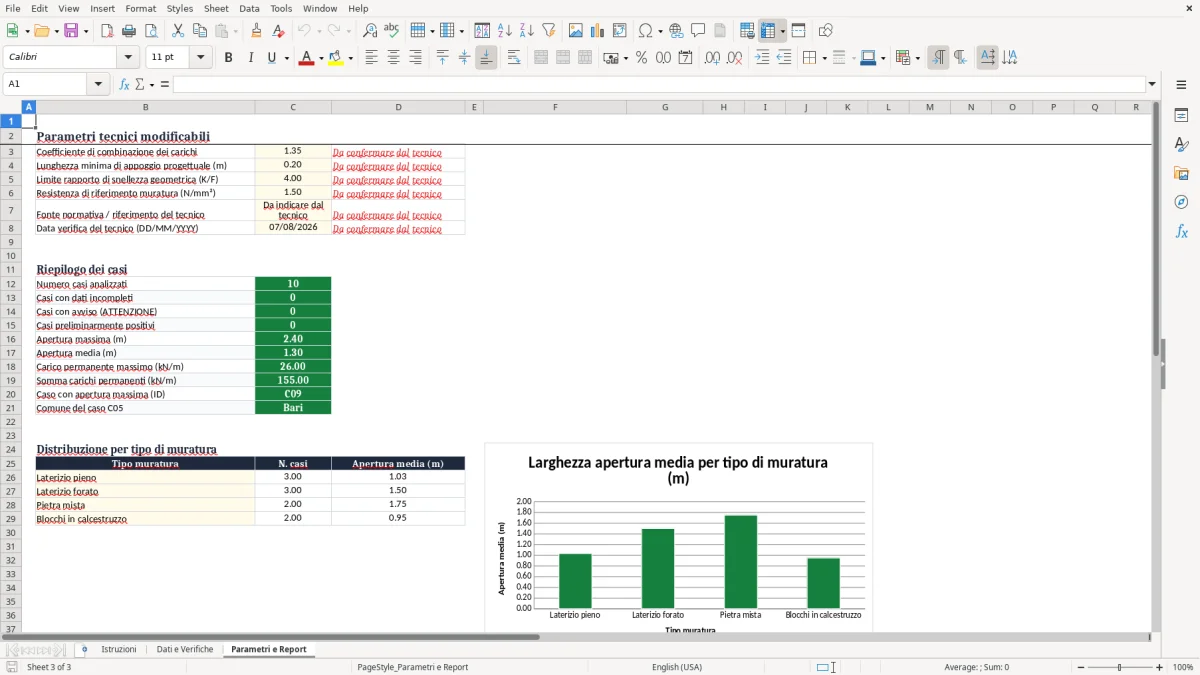Insert a chart
Viewport: 1200px width, 675px height.
click(x=598, y=31)
